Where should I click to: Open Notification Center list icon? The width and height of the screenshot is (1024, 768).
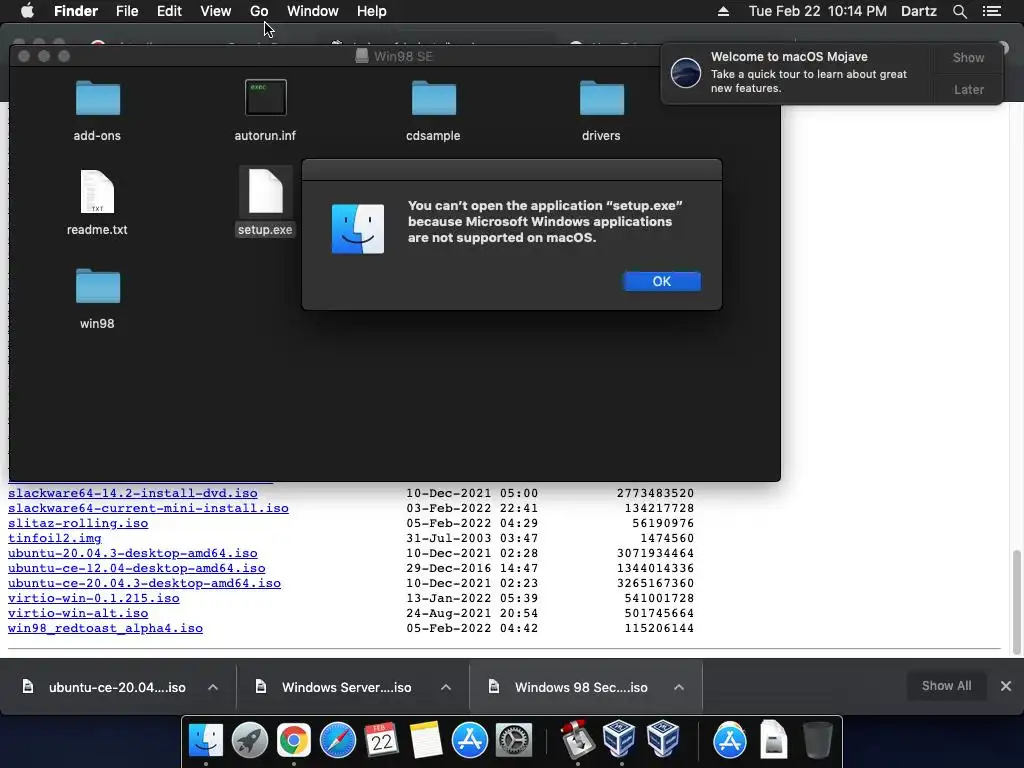pos(991,11)
